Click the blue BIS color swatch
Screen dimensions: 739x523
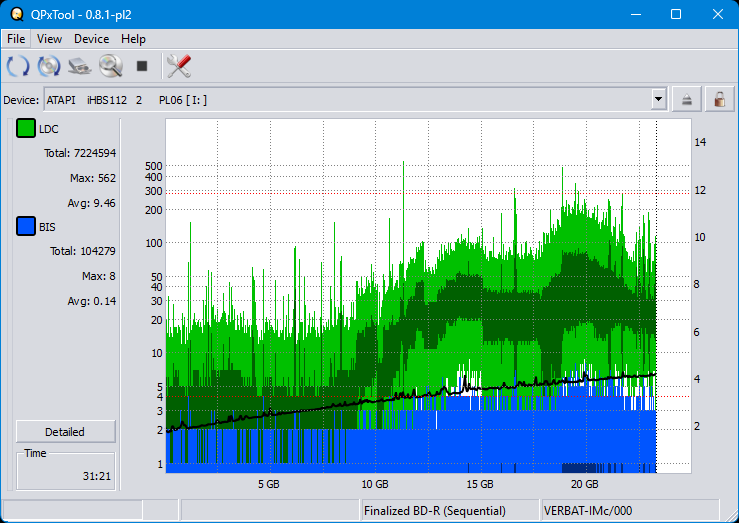26,227
